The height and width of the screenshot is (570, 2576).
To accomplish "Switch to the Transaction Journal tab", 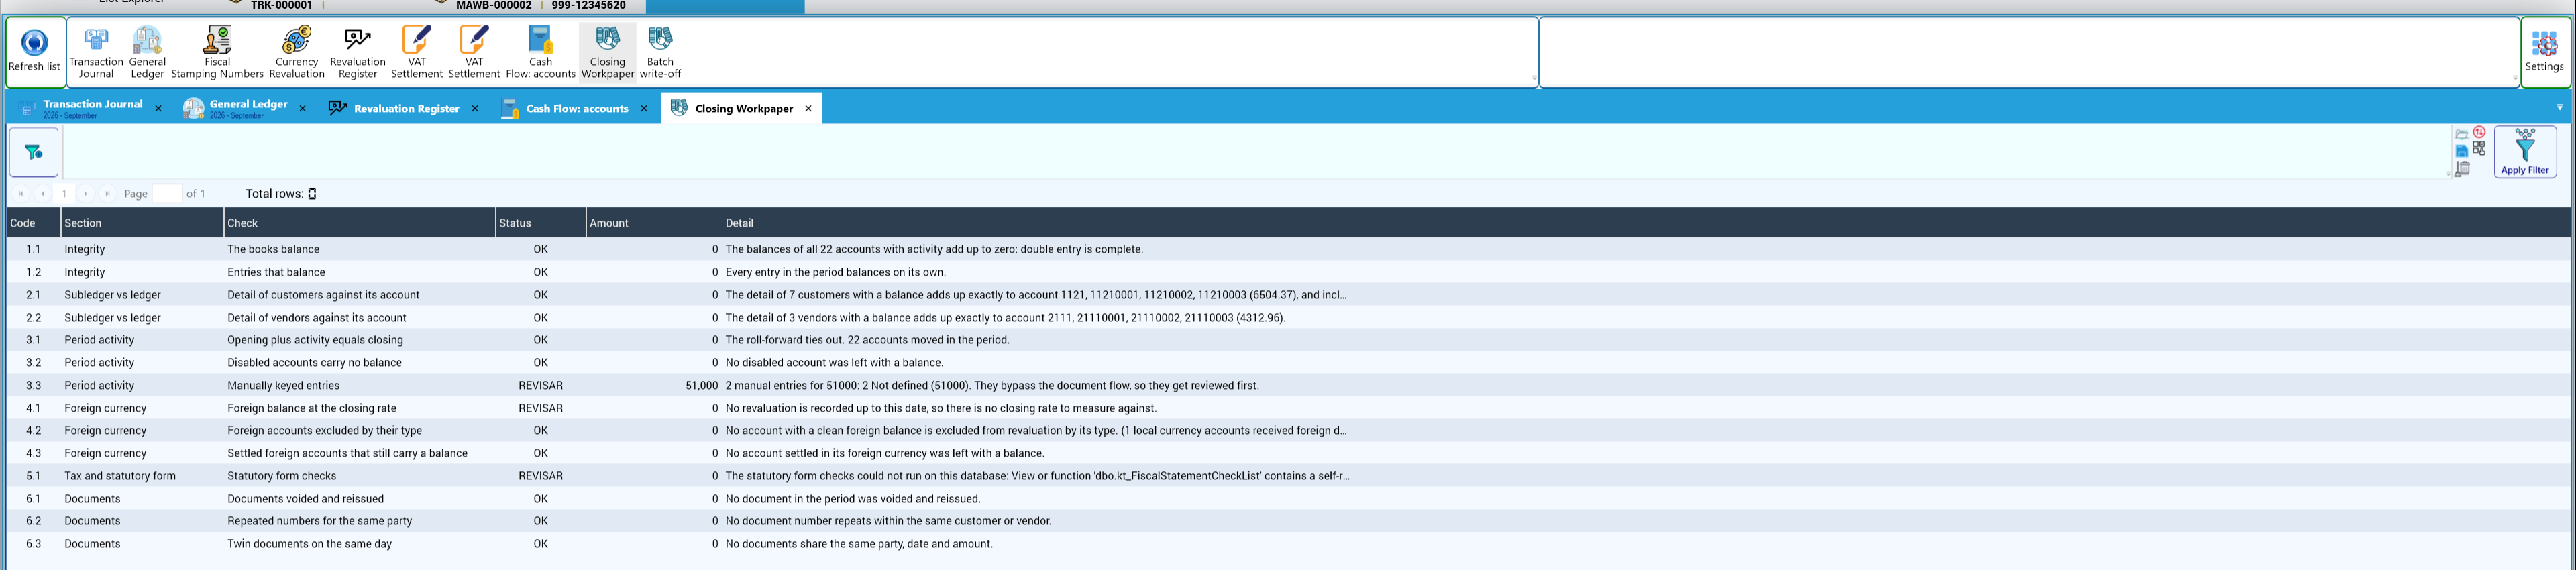I will pos(92,108).
